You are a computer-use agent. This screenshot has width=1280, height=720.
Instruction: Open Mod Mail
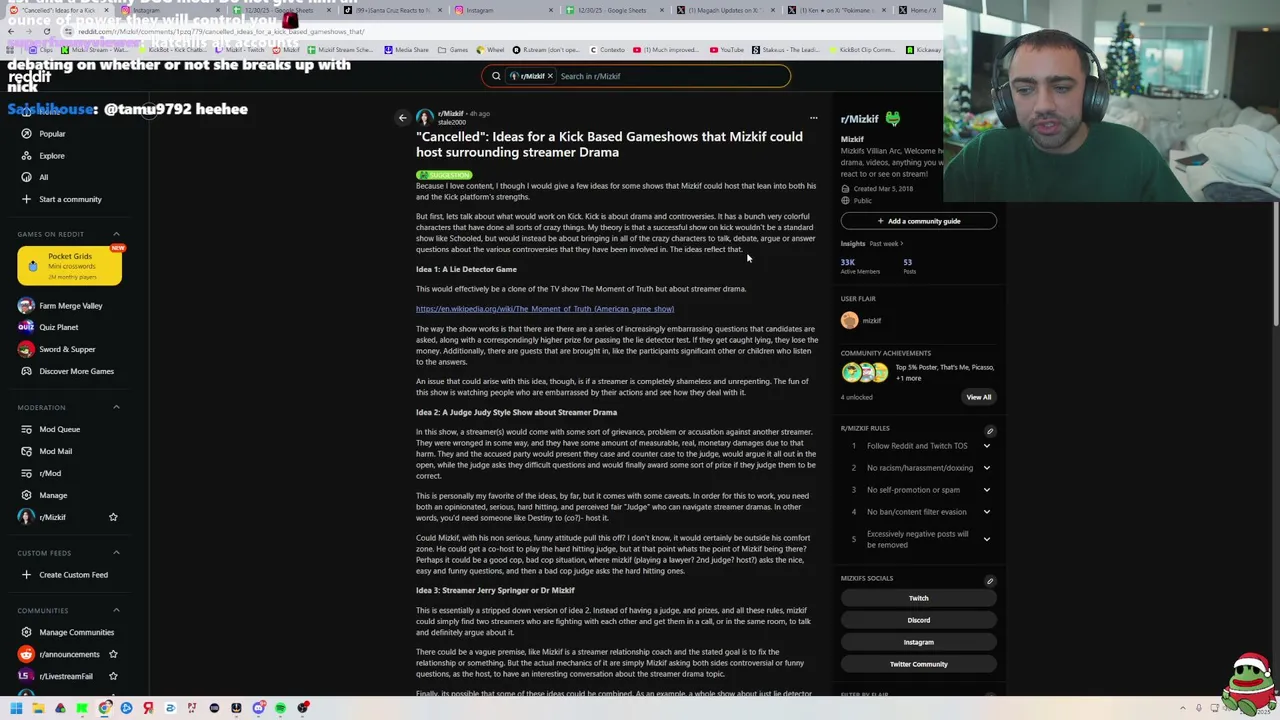tap(55, 451)
